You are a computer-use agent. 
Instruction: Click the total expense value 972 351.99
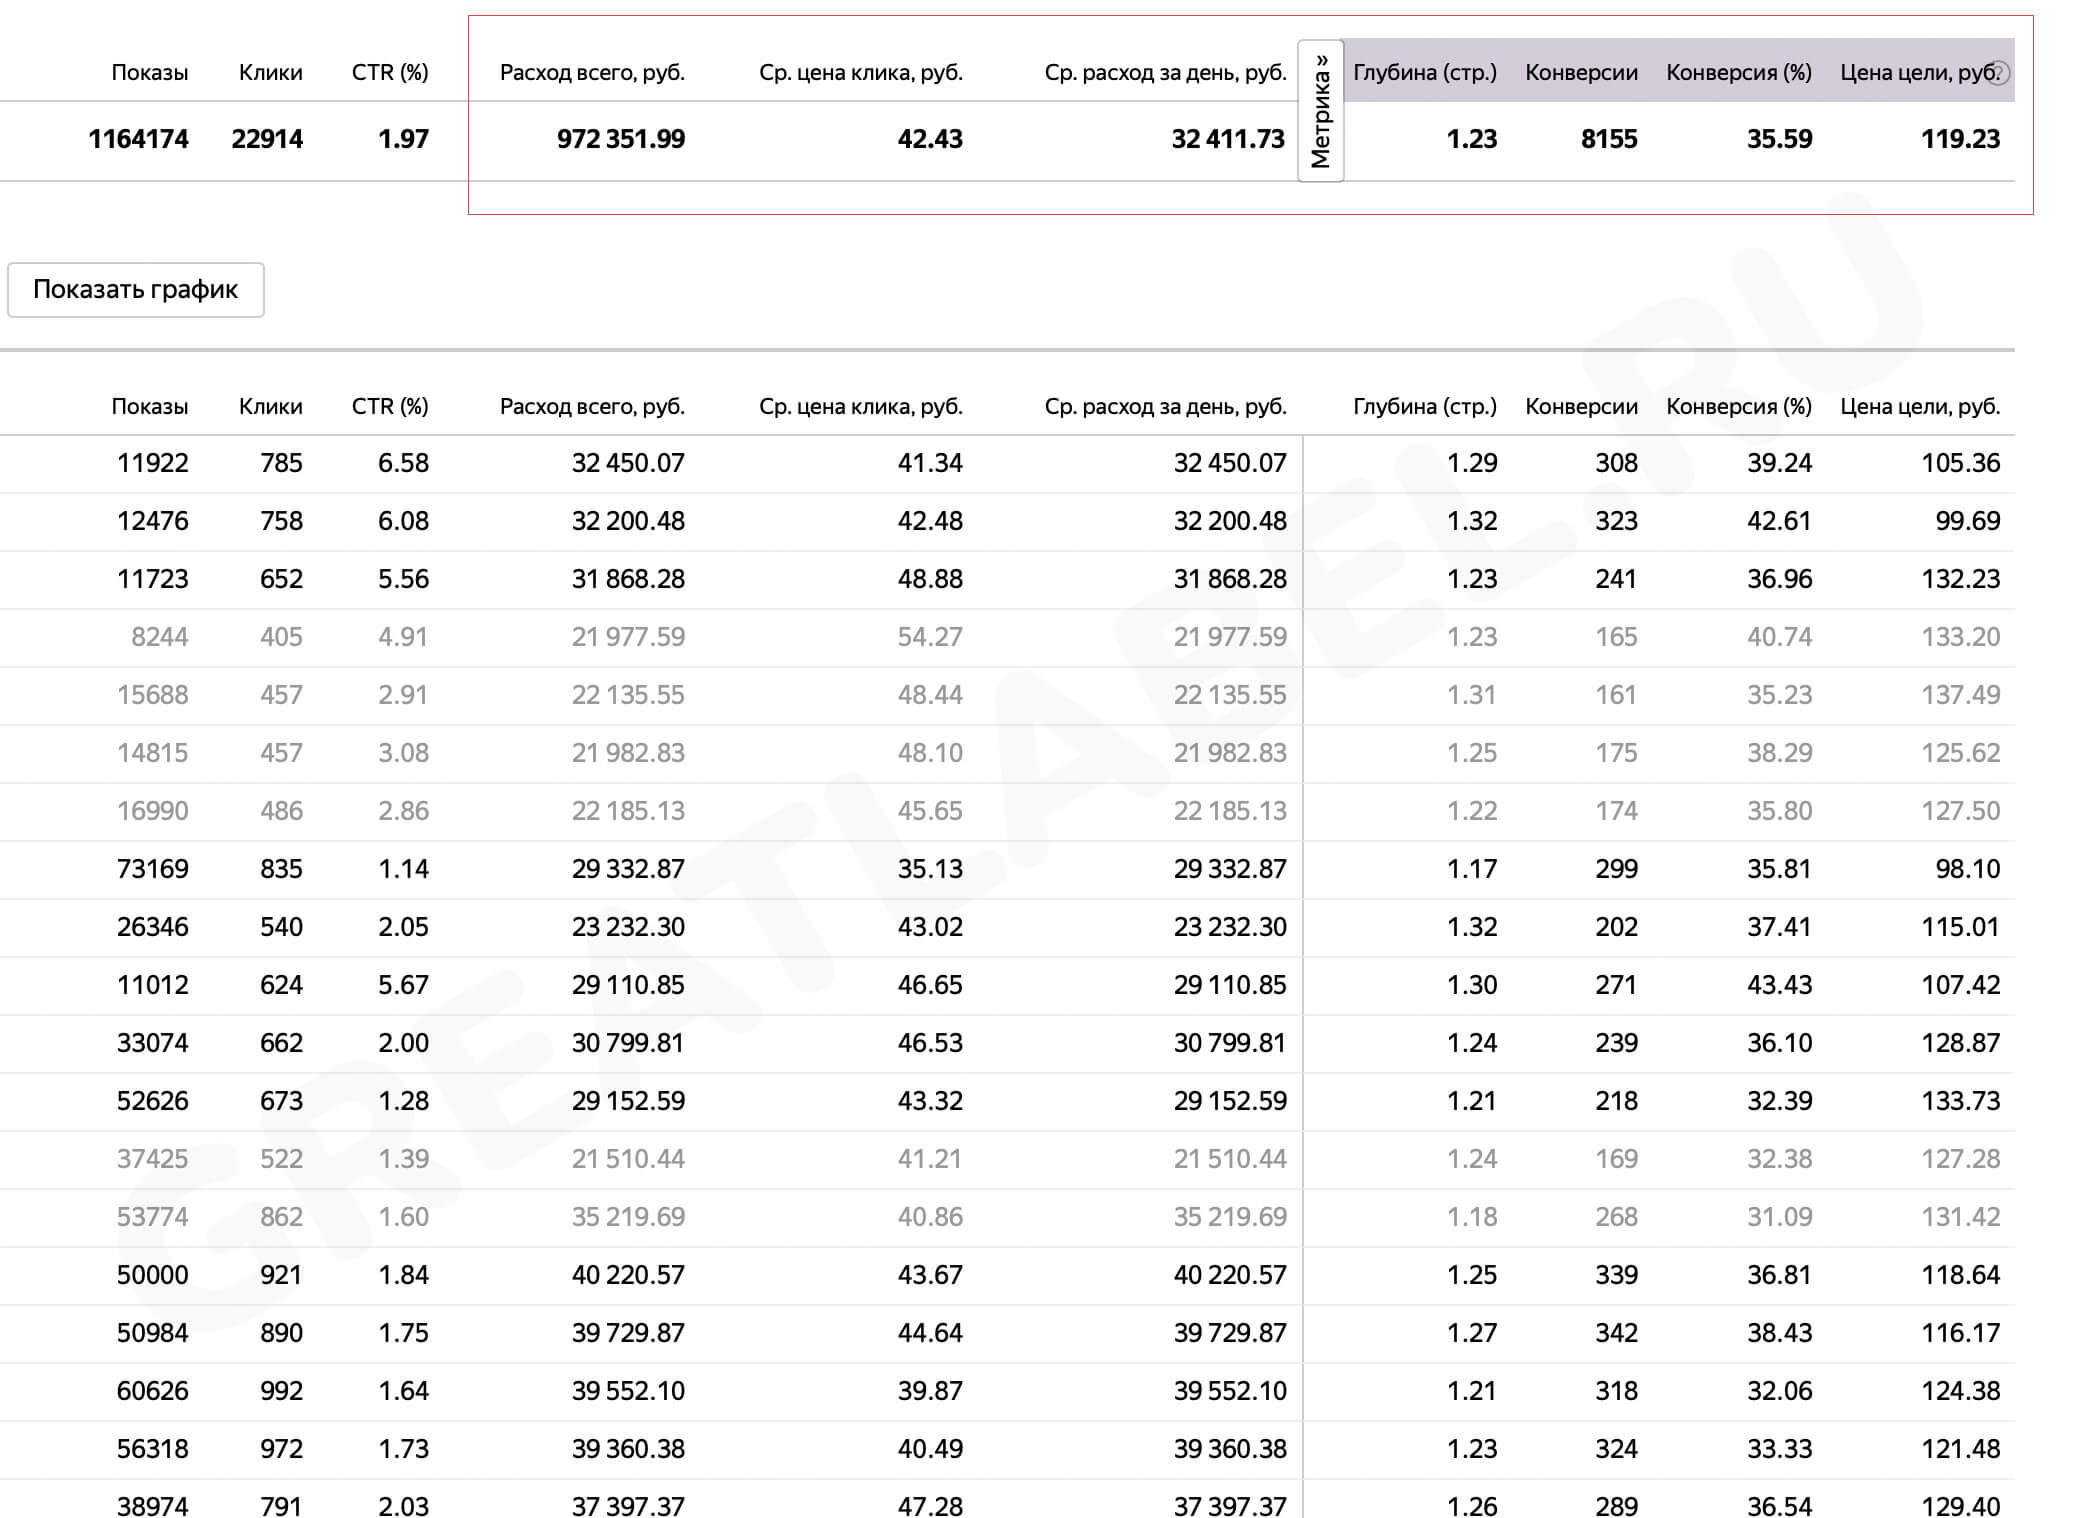[621, 139]
